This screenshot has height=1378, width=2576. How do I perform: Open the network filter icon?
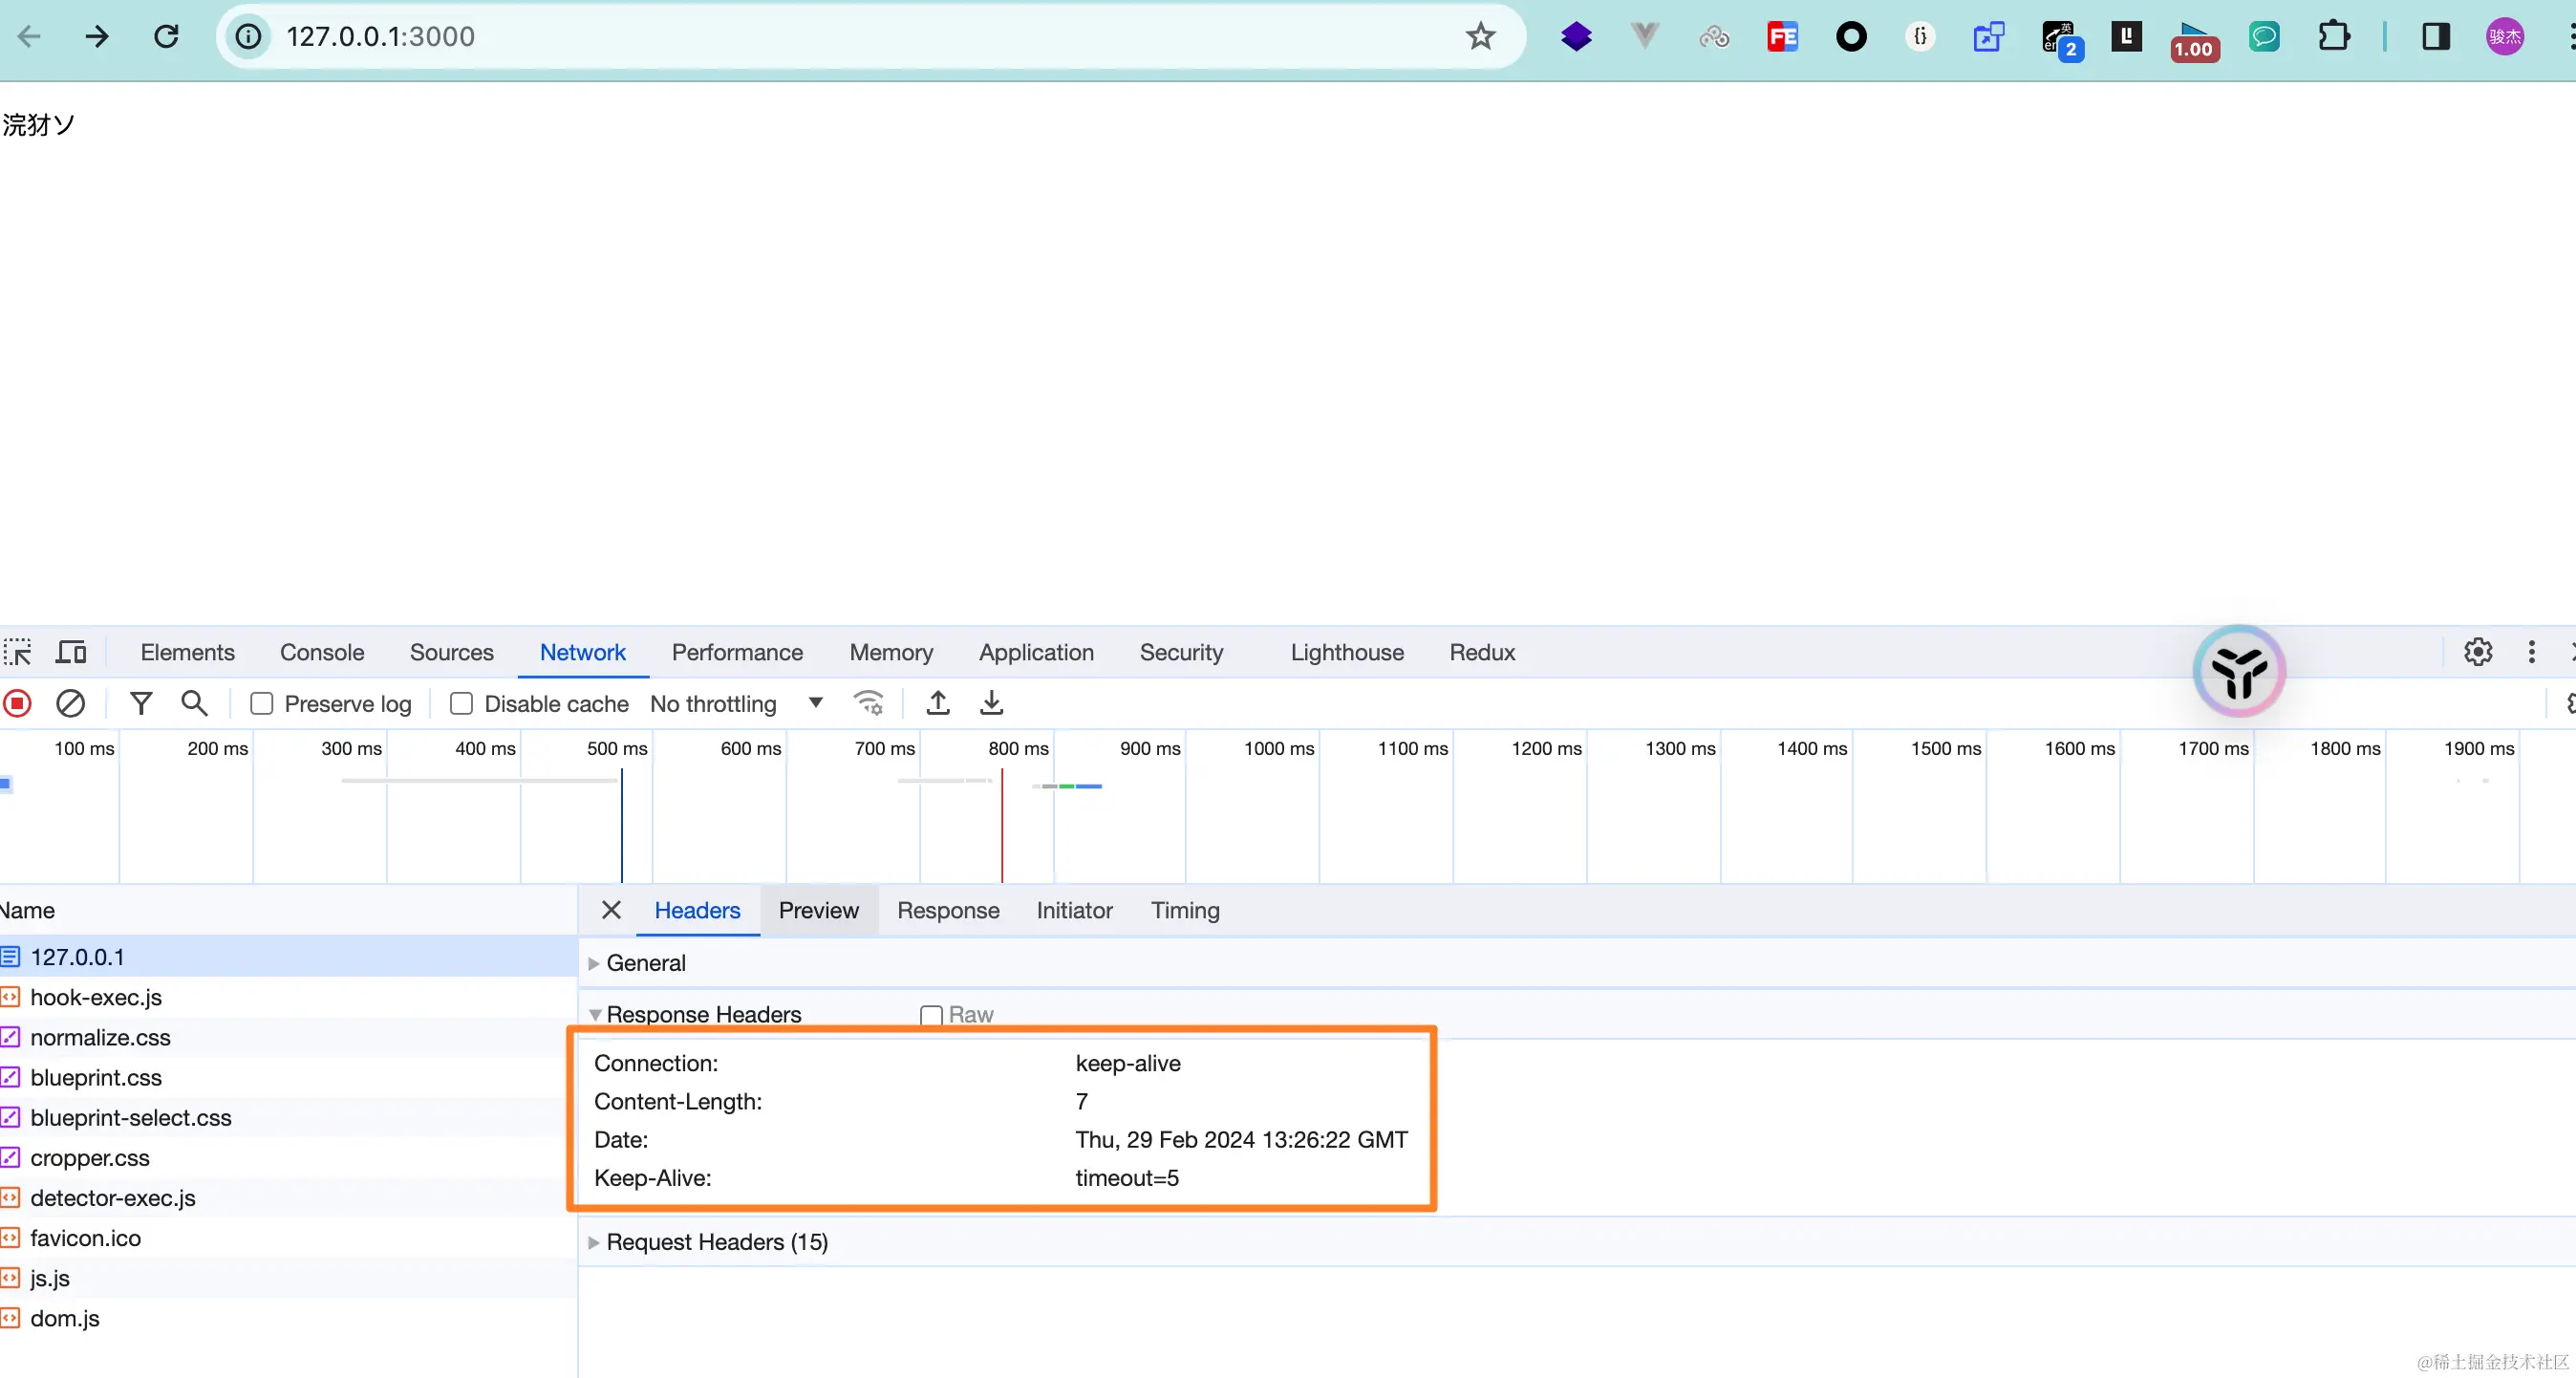point(141,704)
